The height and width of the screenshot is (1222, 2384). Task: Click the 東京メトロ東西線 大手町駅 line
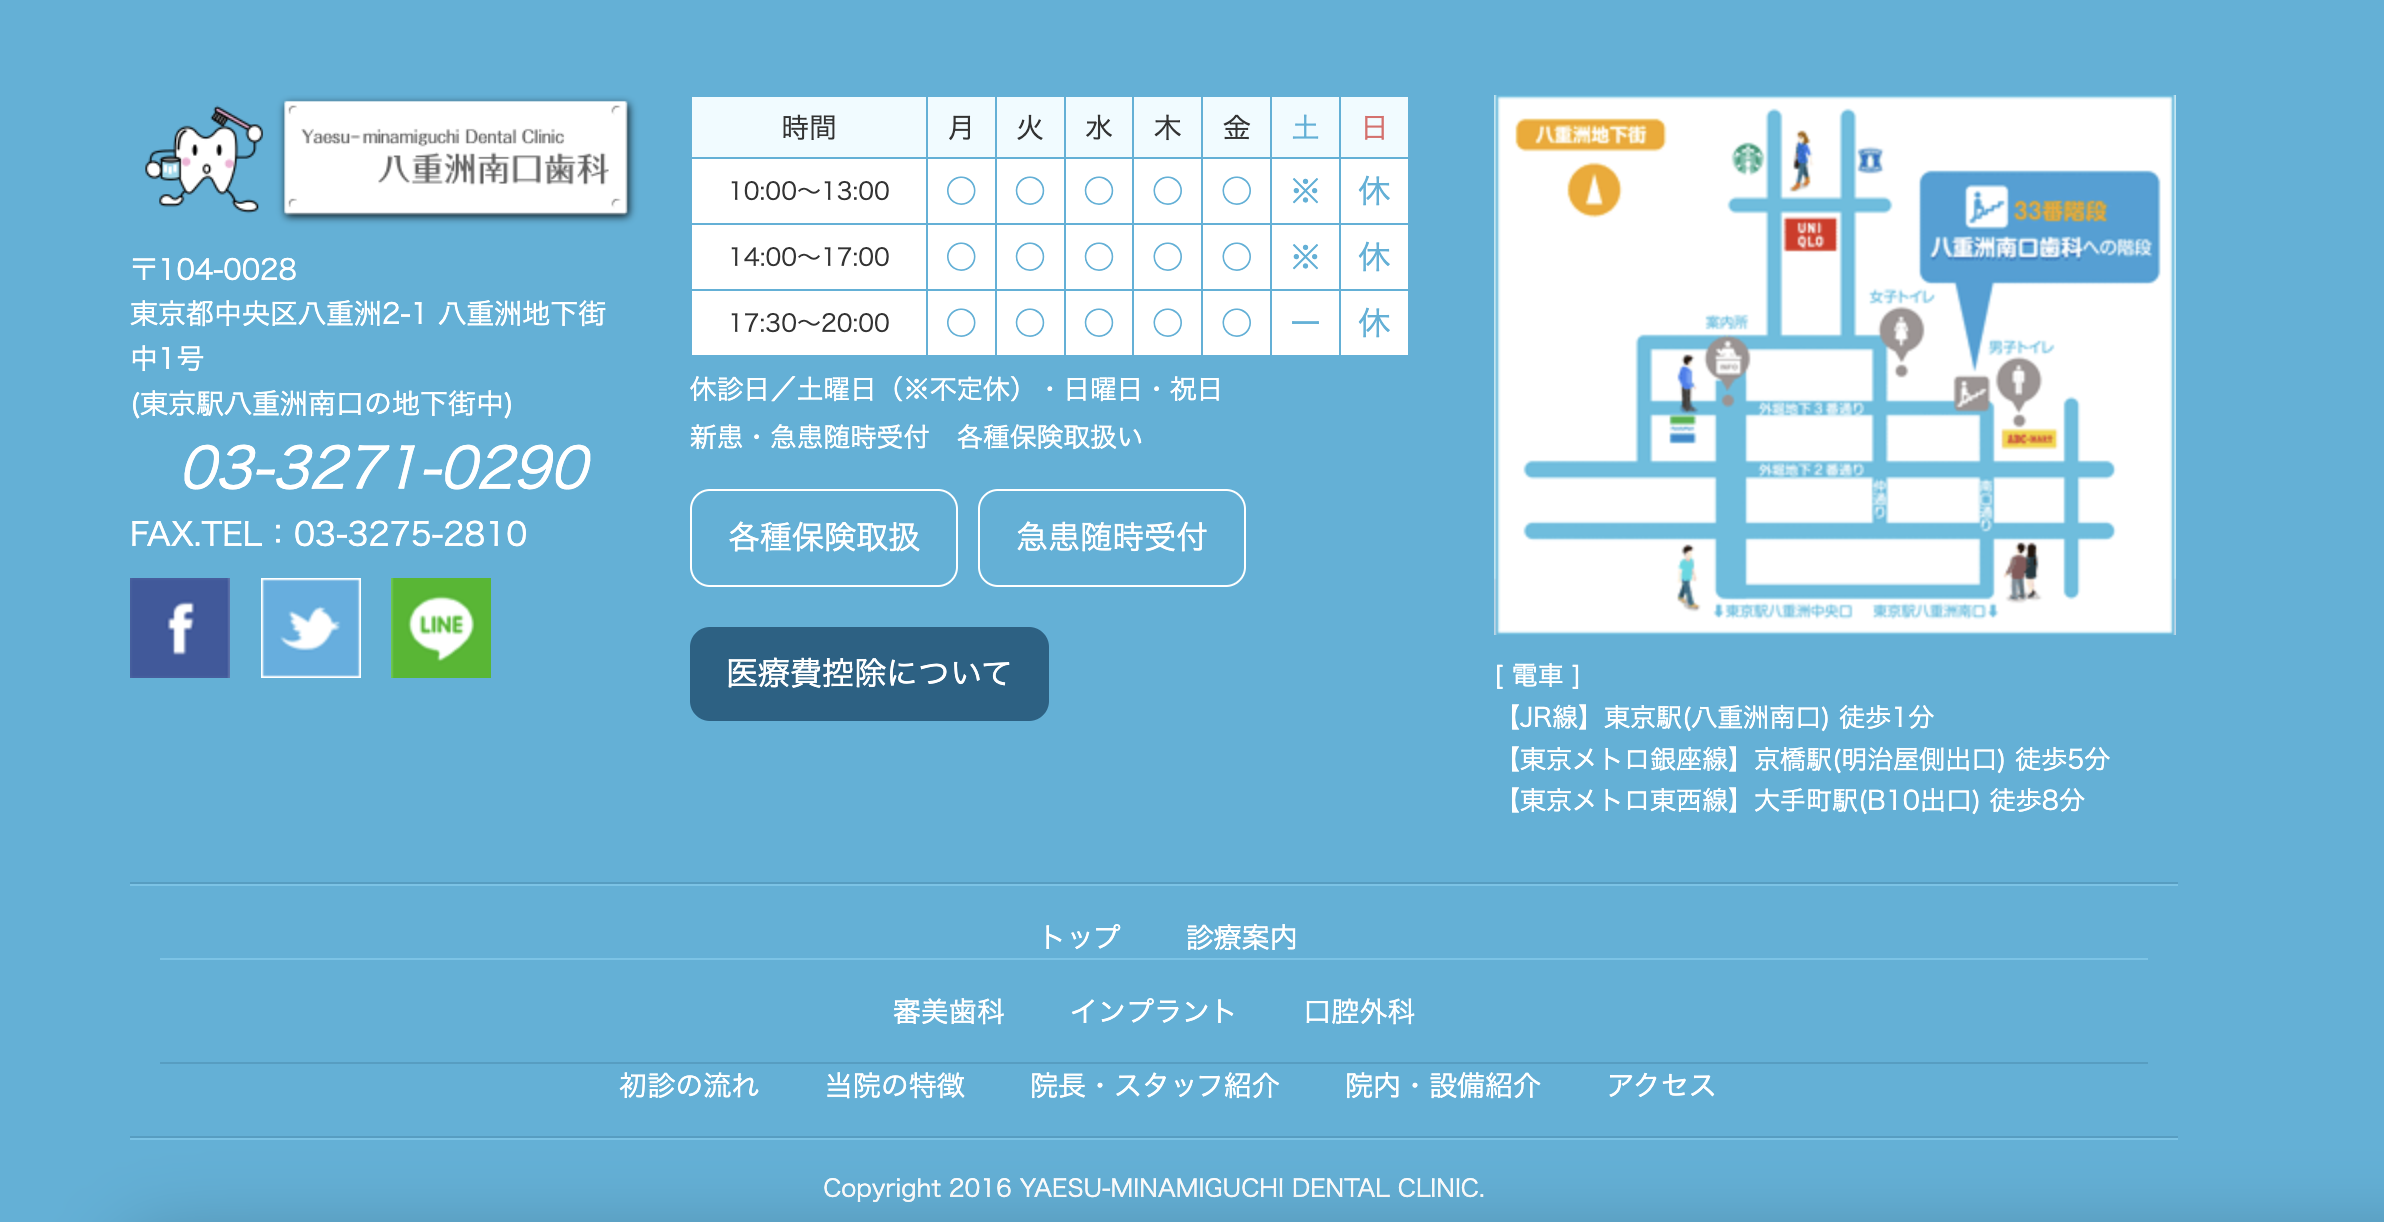[x=1792, y=800]
